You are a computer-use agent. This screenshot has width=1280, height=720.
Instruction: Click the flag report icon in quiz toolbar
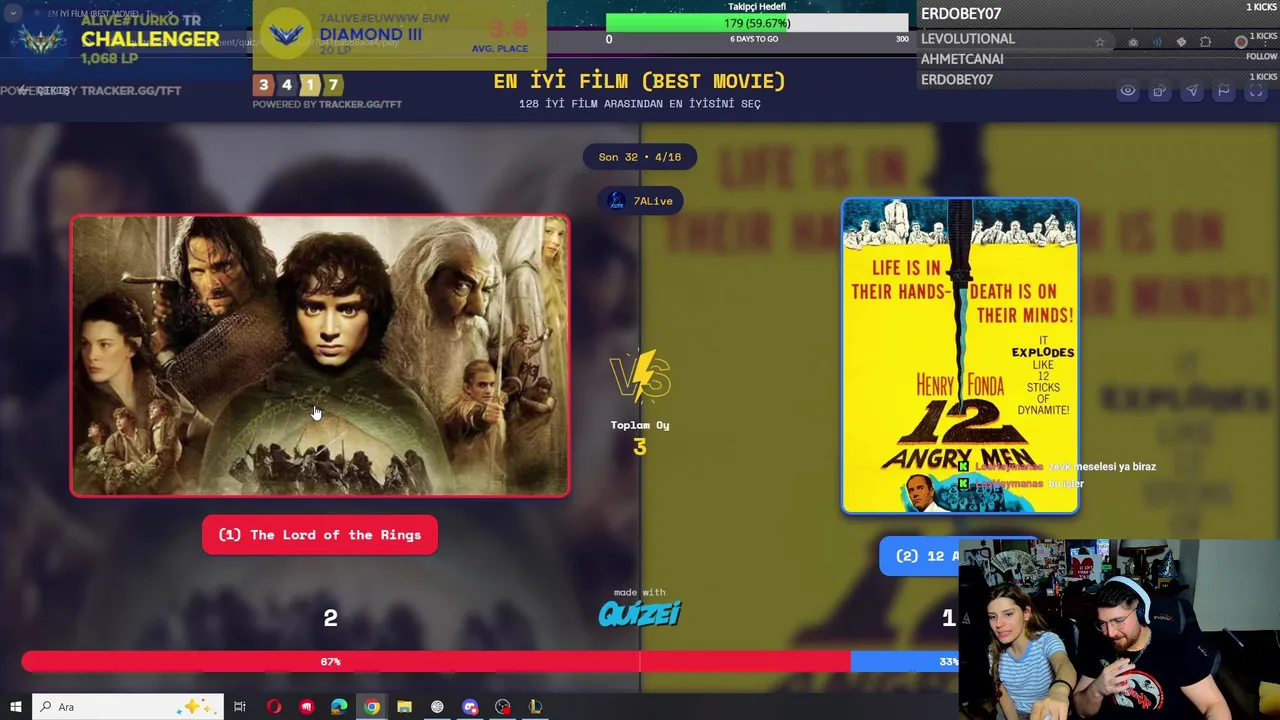1223,91
